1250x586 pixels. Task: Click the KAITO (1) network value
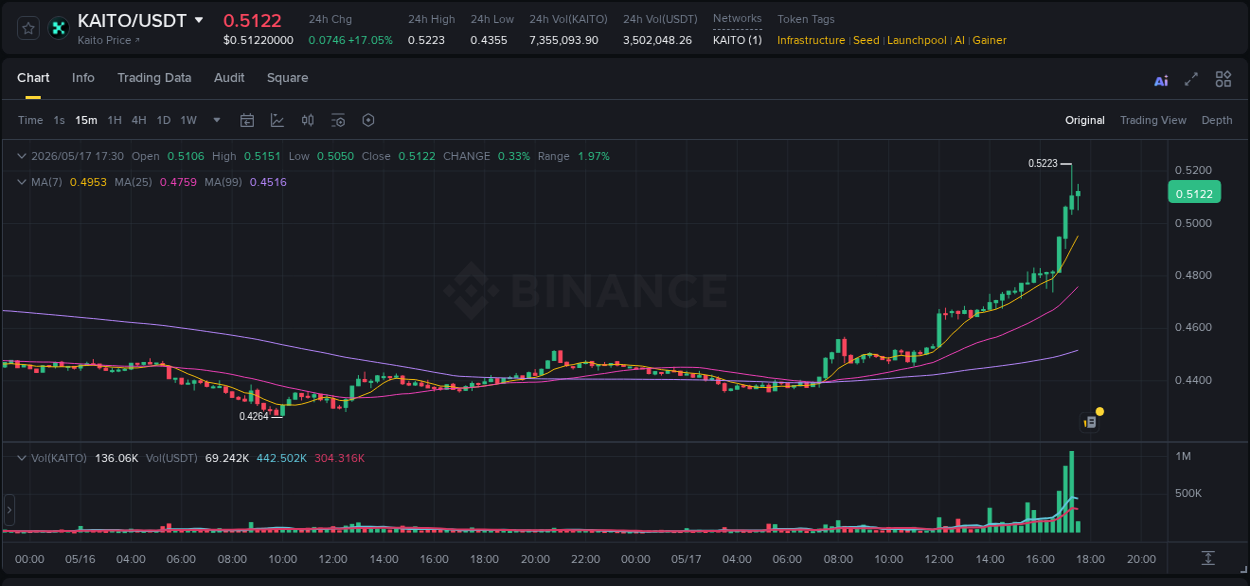(737, 40)
